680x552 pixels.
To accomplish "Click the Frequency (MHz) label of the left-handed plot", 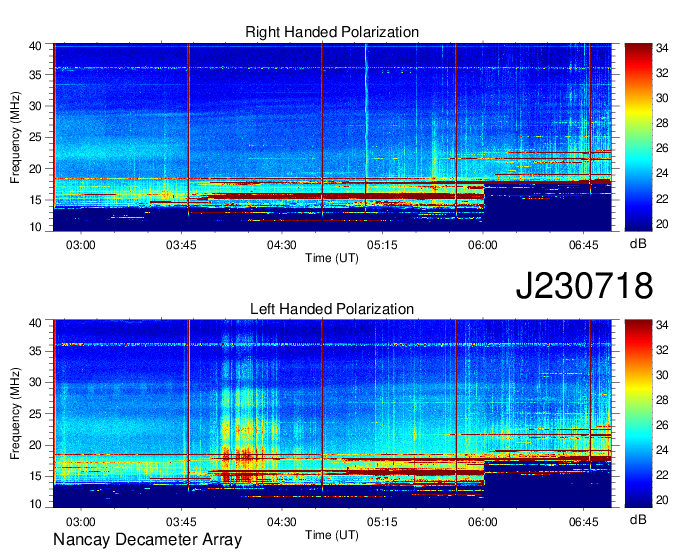I will click(x=15, y=414).
